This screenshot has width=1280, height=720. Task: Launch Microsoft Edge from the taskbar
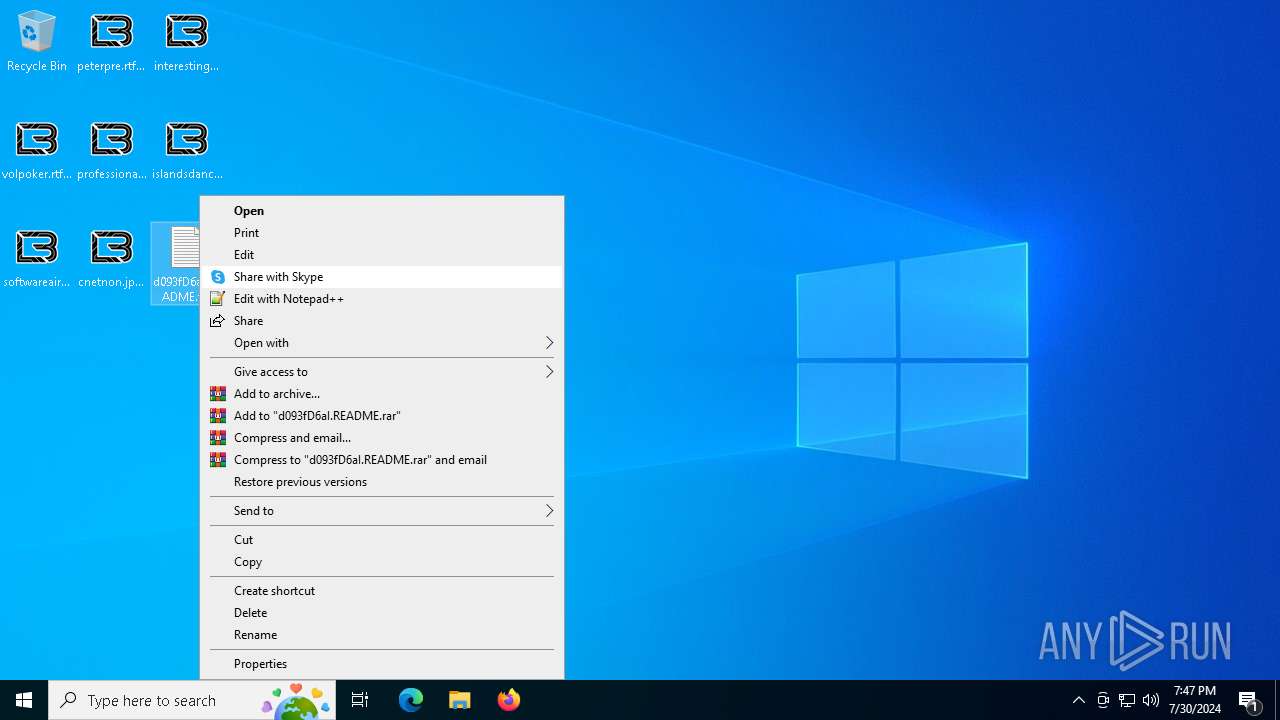[411, 700]
